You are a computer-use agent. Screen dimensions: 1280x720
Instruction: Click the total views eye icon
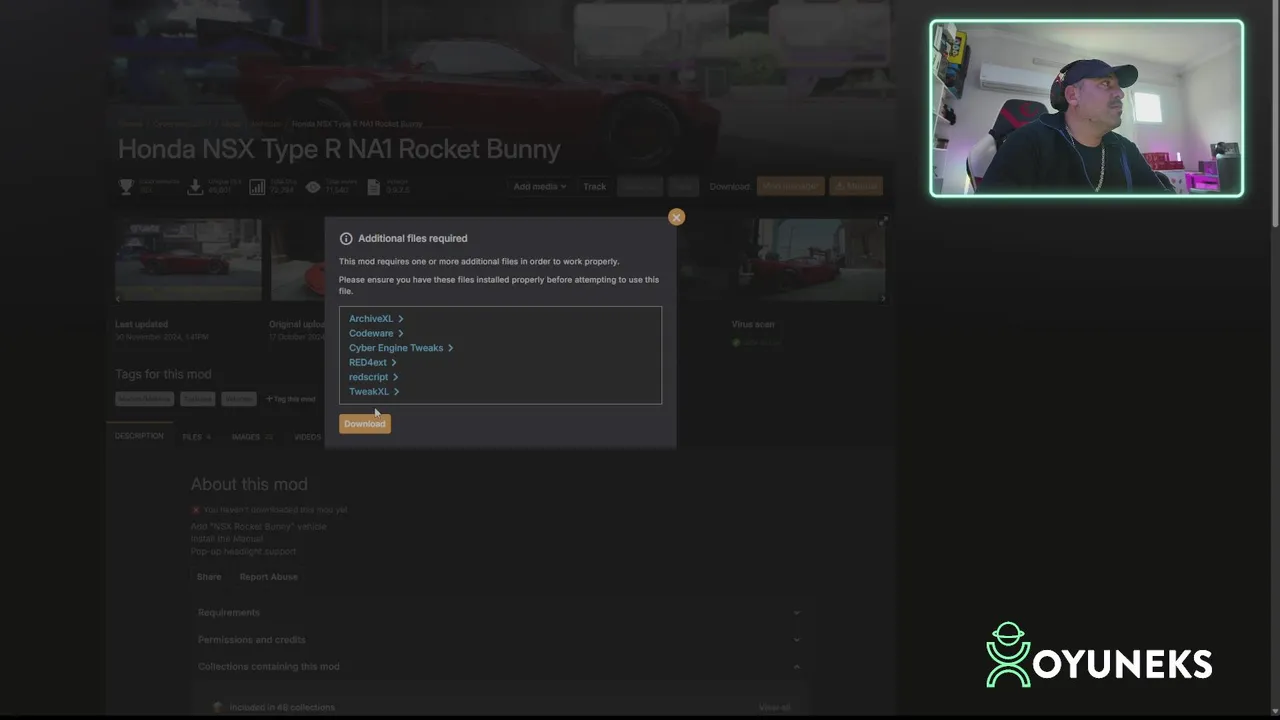tap(313, 187)
